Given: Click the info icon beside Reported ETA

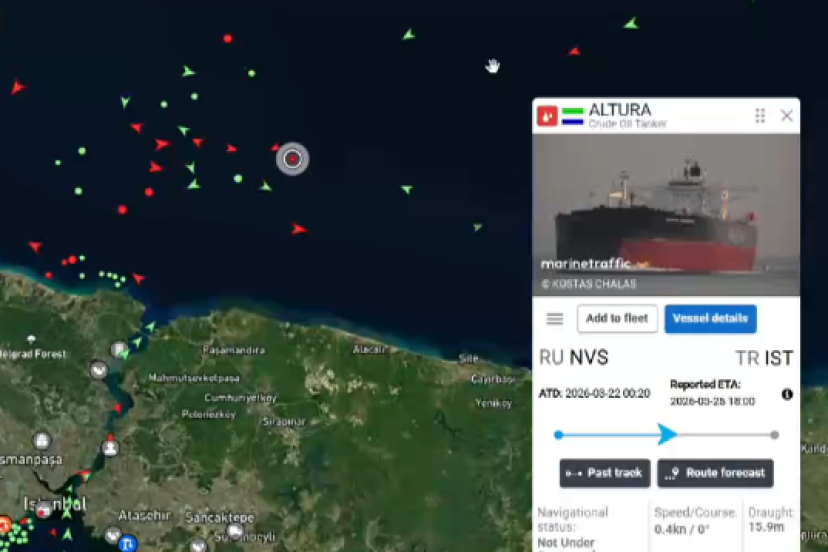Looking at the screenshot, I should (787, 394).
